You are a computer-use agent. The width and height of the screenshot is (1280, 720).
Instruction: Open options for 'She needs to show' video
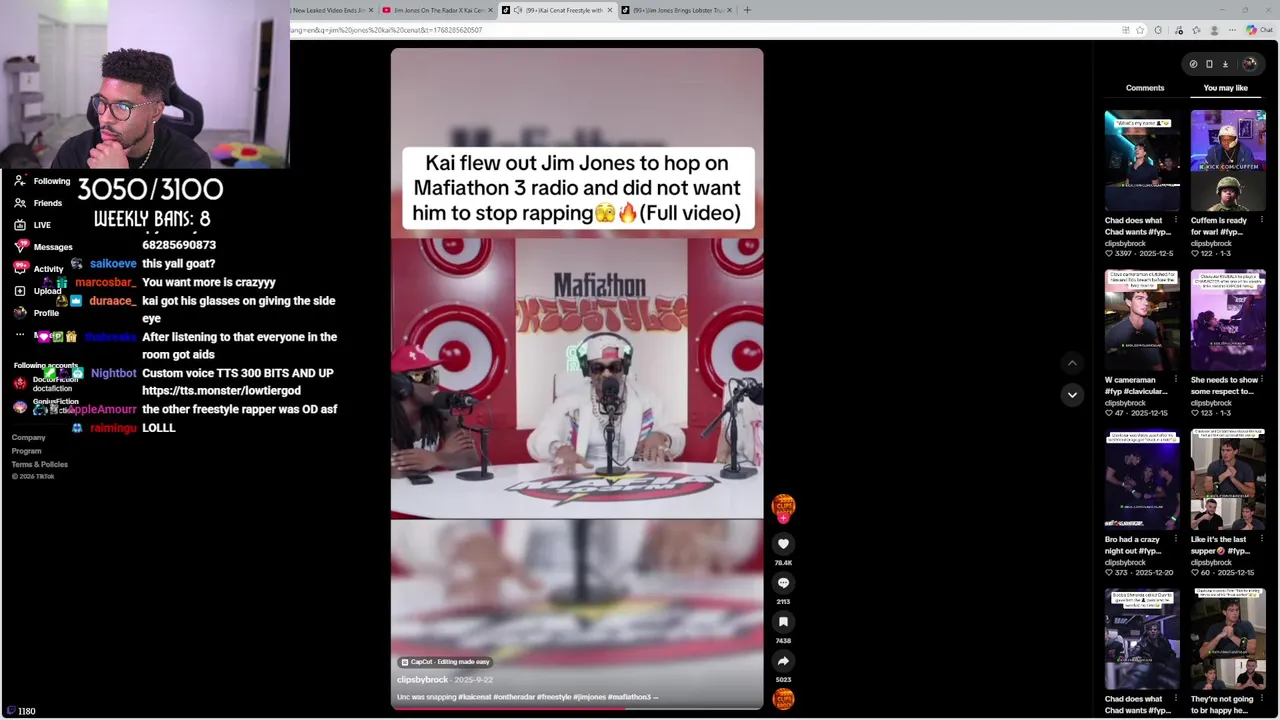[1261, 380]
